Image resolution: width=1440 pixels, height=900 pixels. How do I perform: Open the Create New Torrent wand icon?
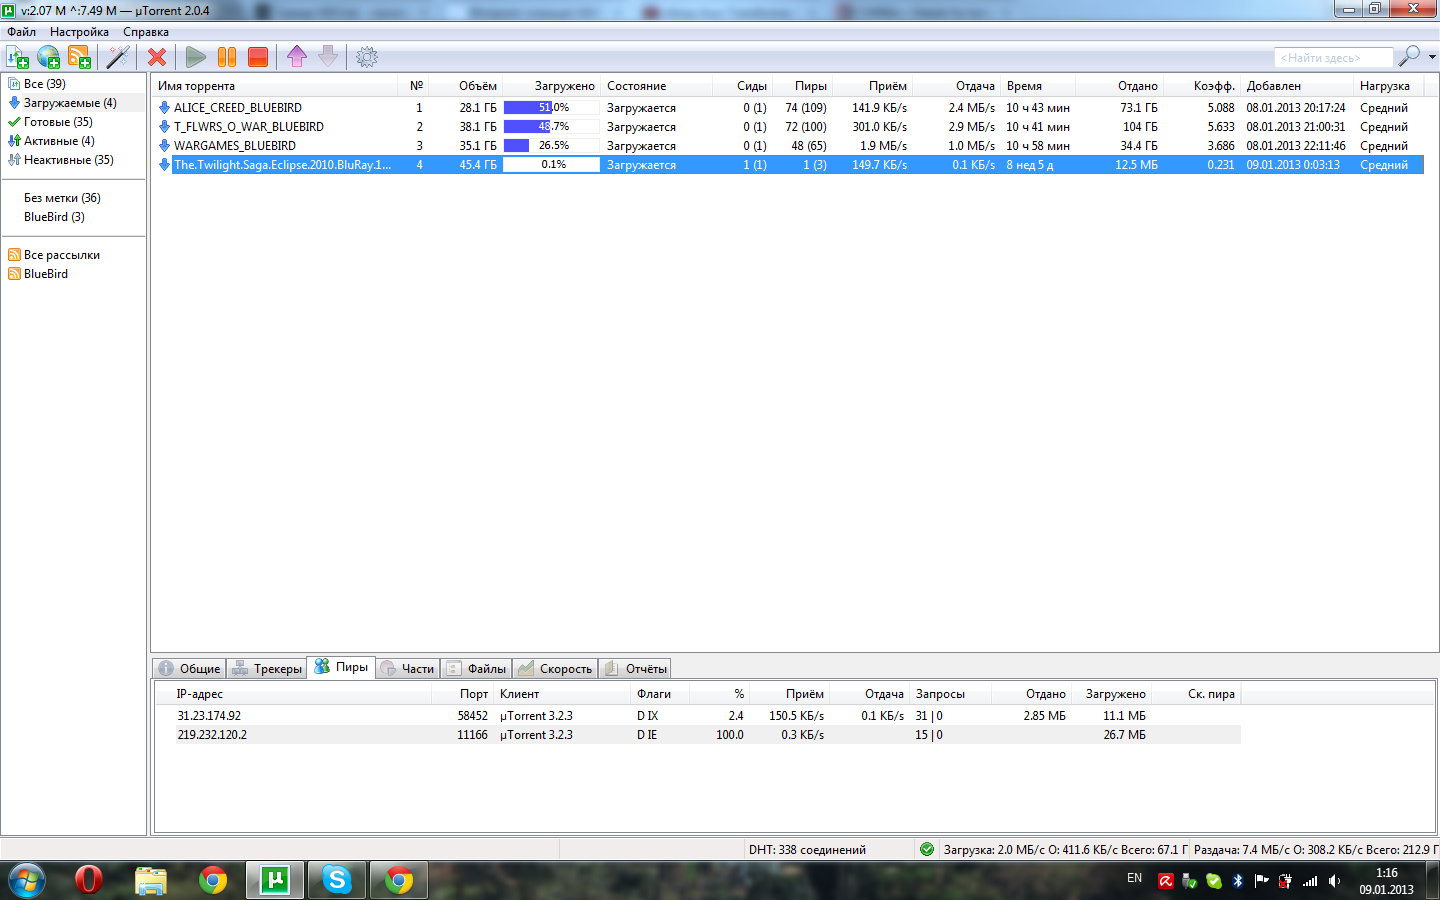(118, 57)
